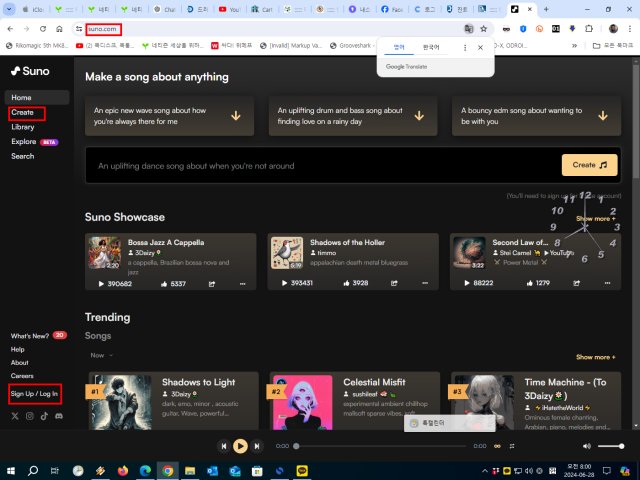Open translate popup options menu

pyautogui.click(x=465, y=48)
